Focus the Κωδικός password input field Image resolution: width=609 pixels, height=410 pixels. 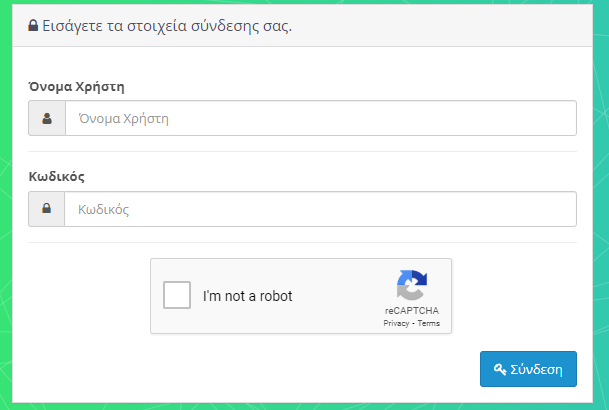(x=320, y=209)
